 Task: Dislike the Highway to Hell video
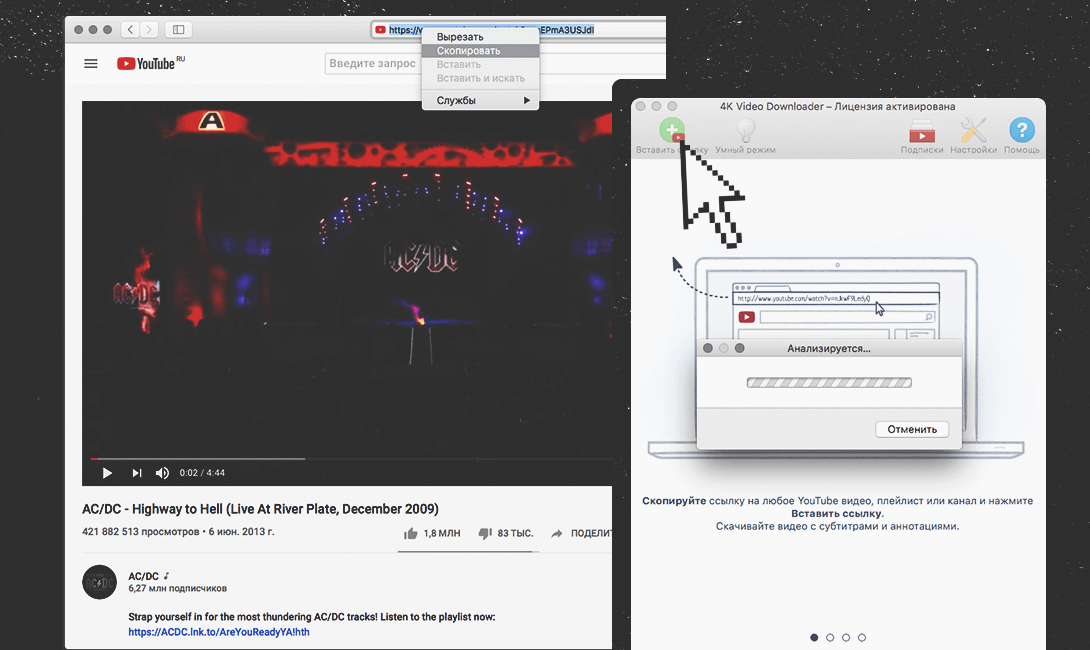point(485,533)
